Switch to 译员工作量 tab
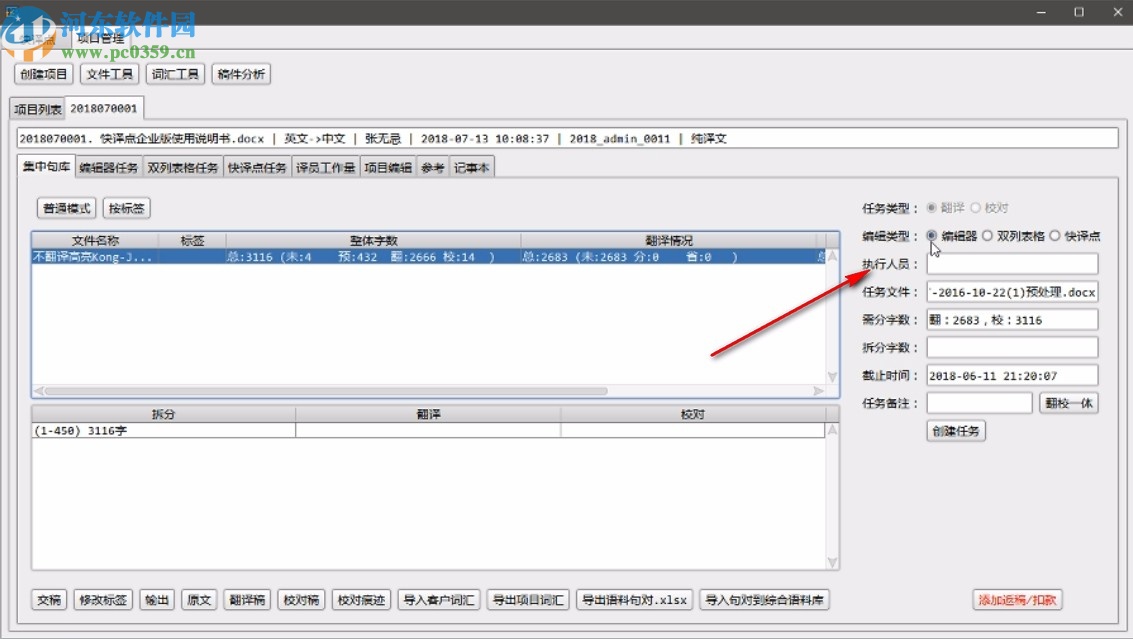Screen dimensions: 1133x639 click(325, 167)
